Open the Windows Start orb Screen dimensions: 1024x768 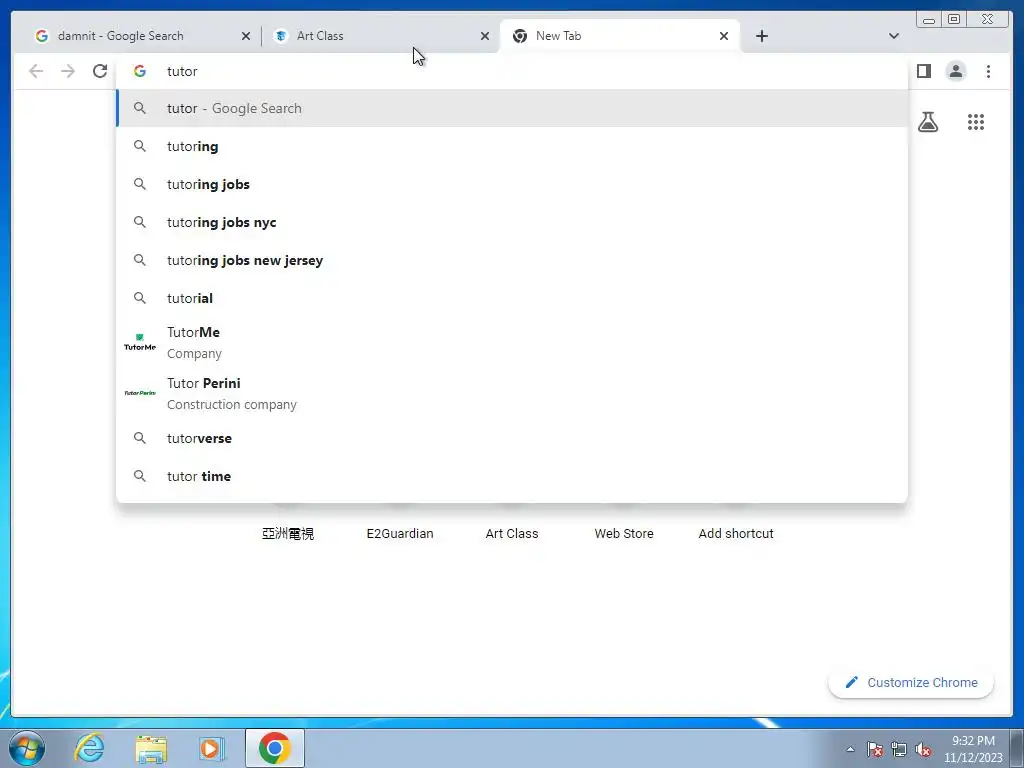point(27,748)
